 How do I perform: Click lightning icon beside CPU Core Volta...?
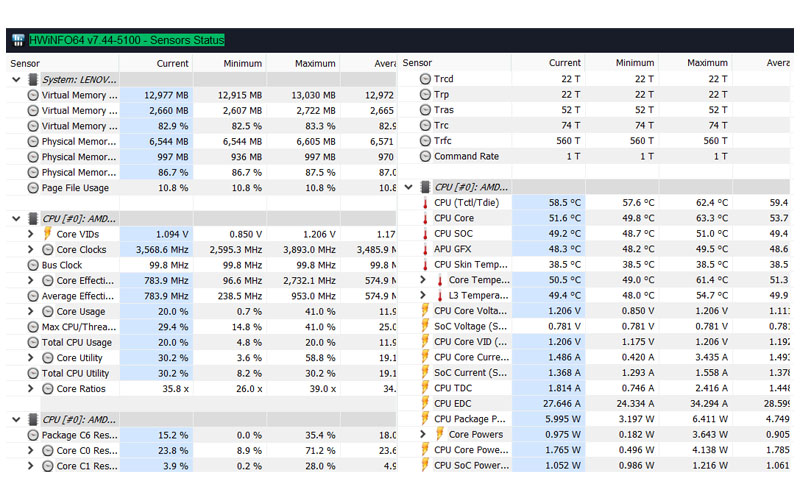425,310
